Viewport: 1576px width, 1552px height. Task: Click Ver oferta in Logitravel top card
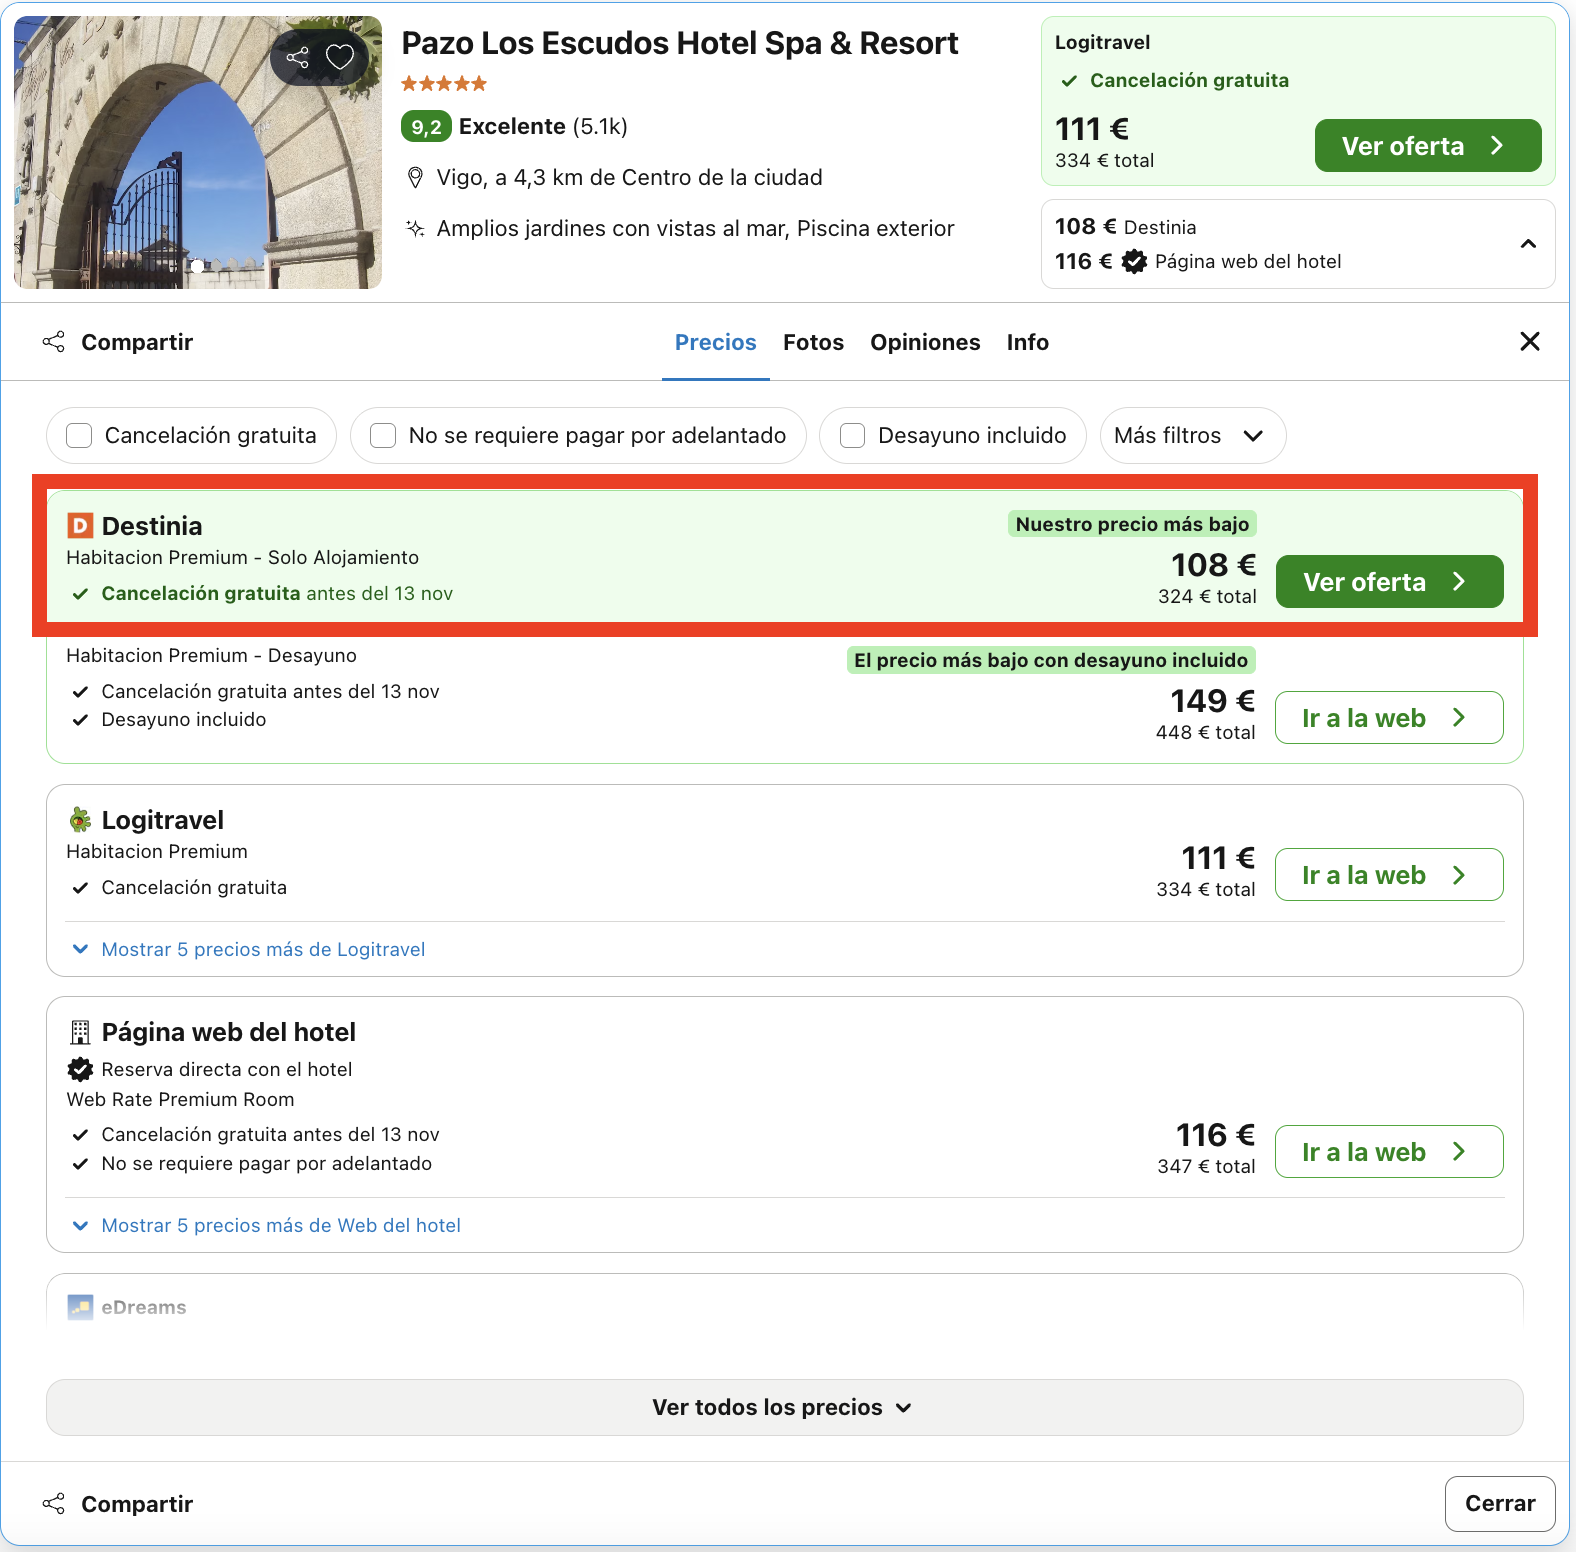pyautogui.click(x=1428, y=146)
